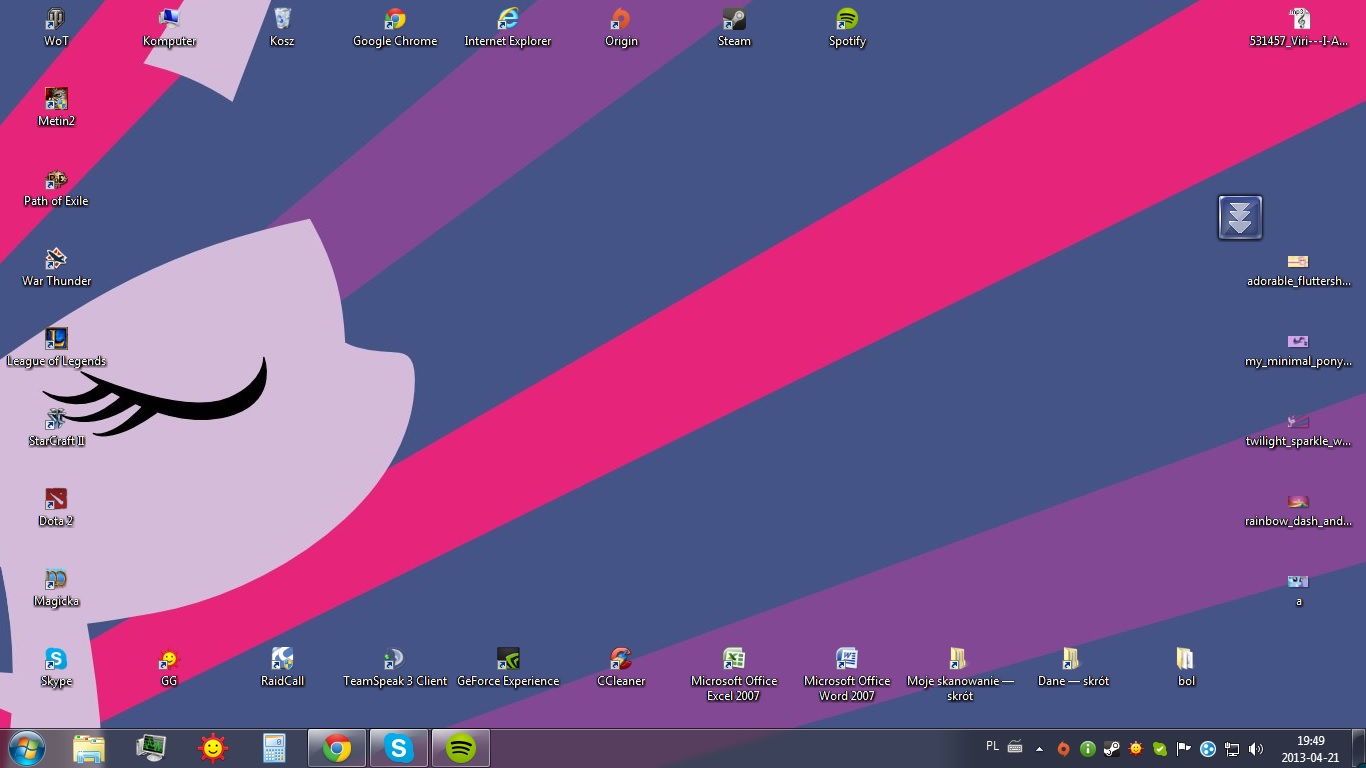Click the GG sun icon in system tray
Image resolution: width=1366 pixels, height=768 pixels.
(1136, 748)
